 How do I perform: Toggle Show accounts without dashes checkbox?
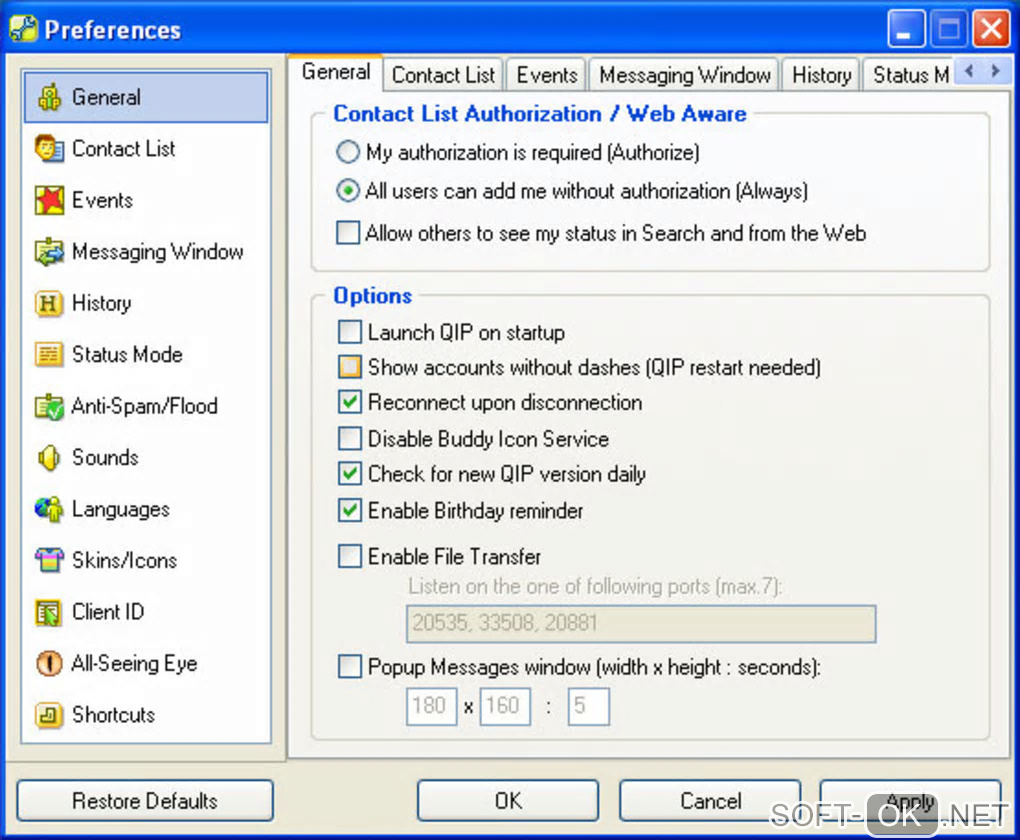tap(349, 367)
